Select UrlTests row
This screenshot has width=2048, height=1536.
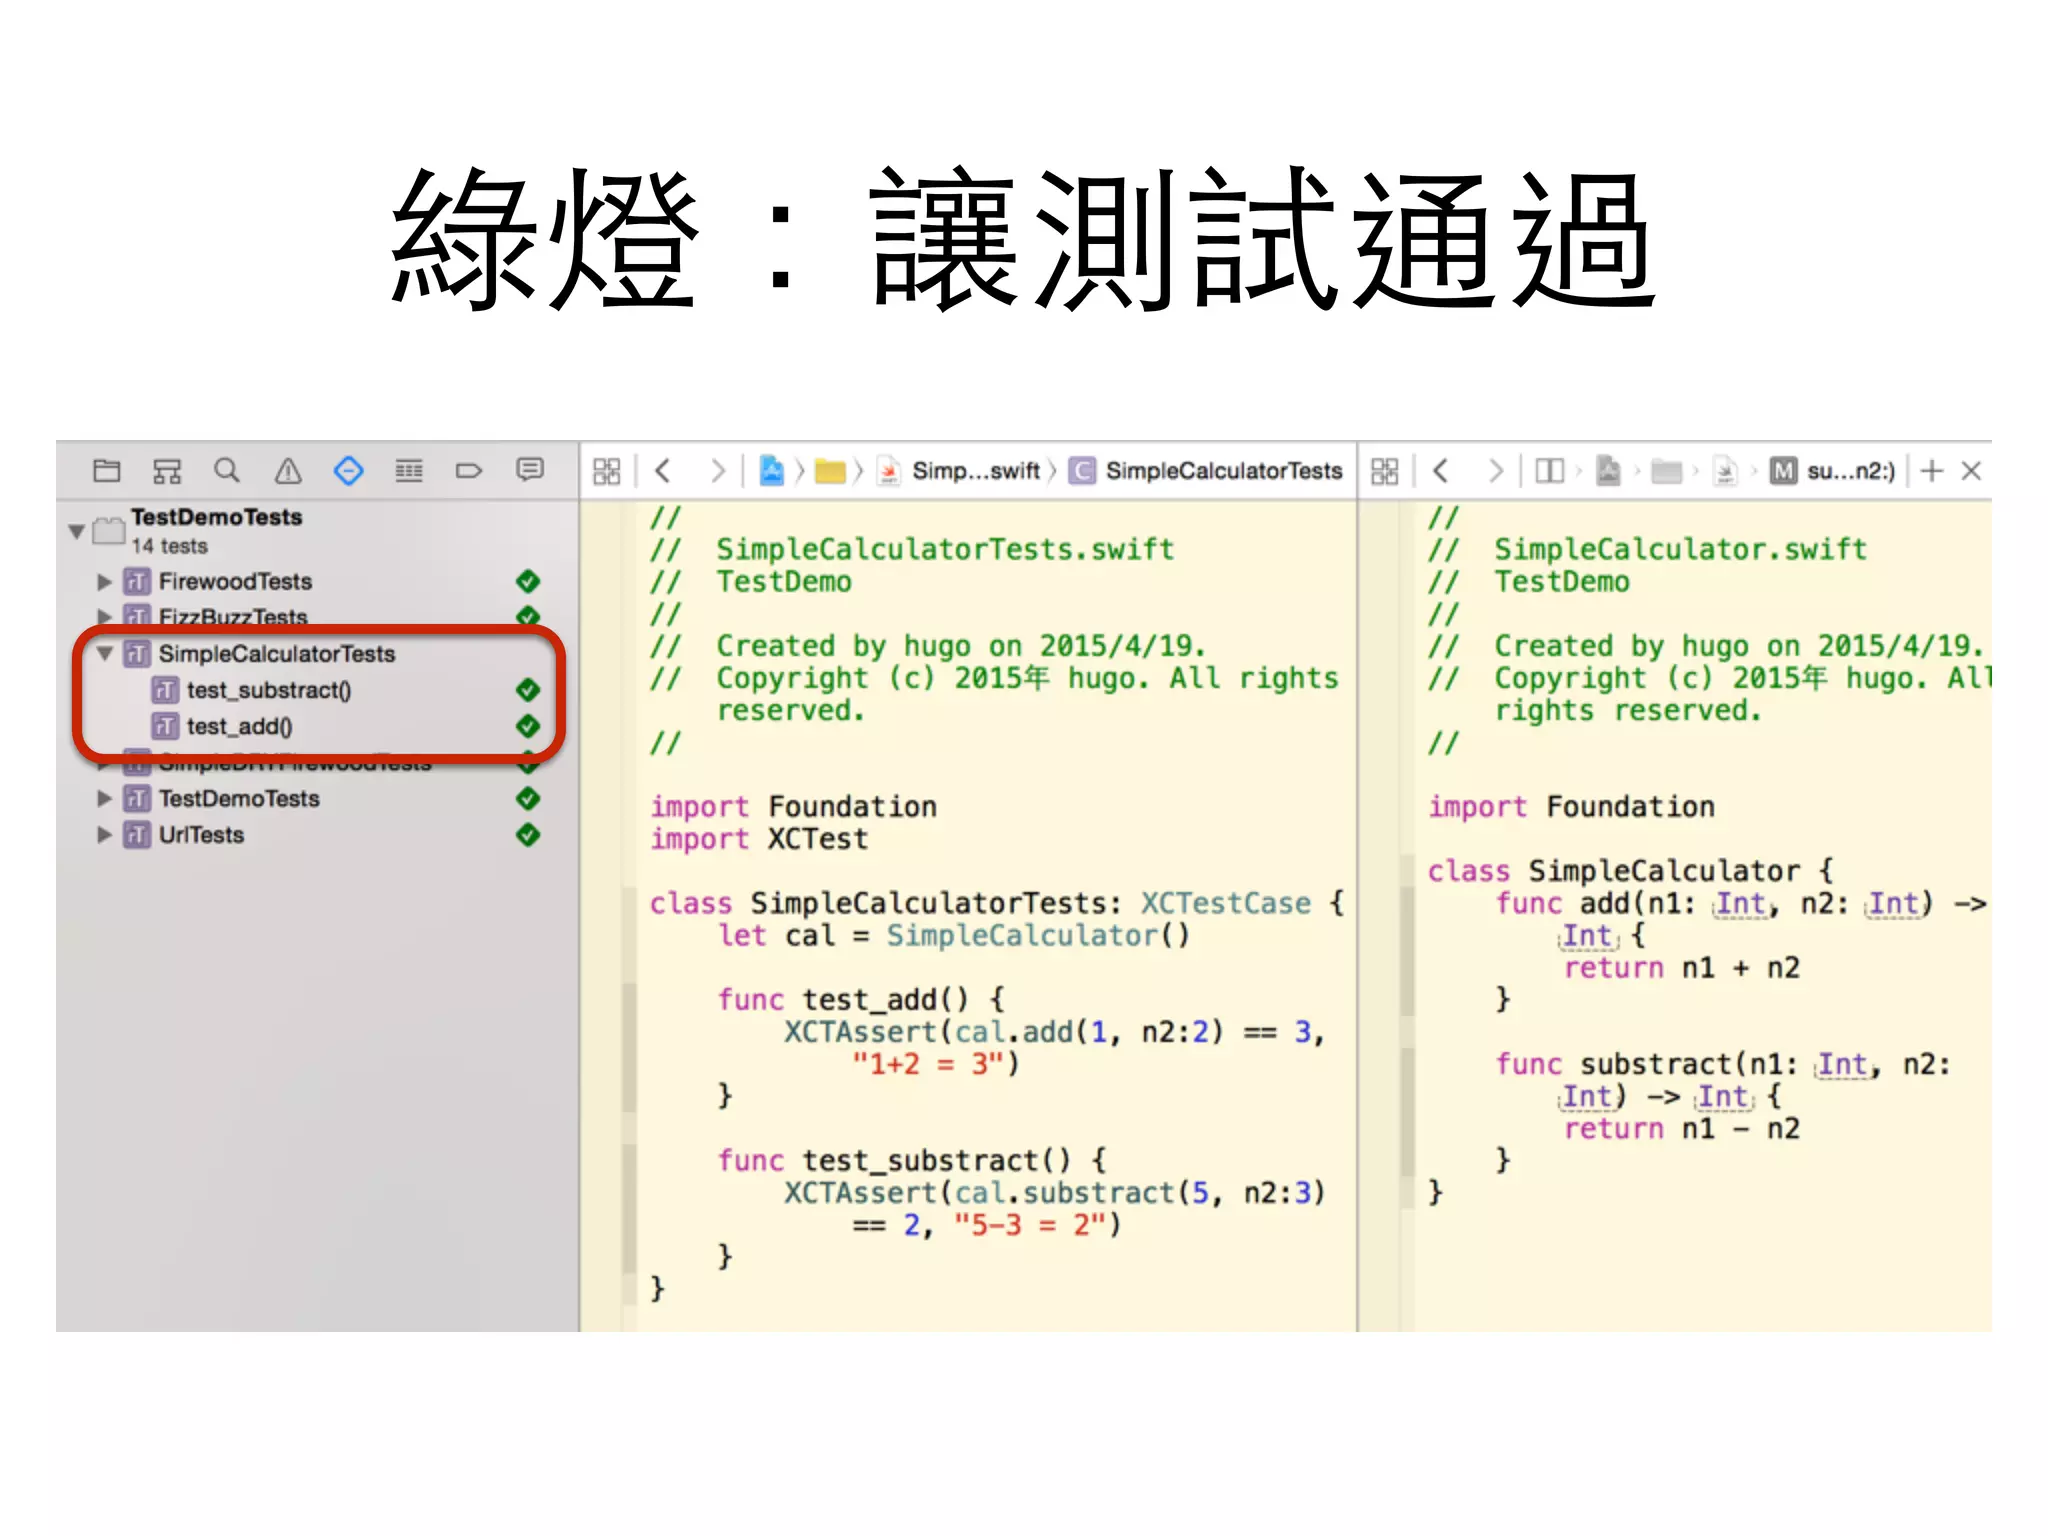tap(201, 834)
